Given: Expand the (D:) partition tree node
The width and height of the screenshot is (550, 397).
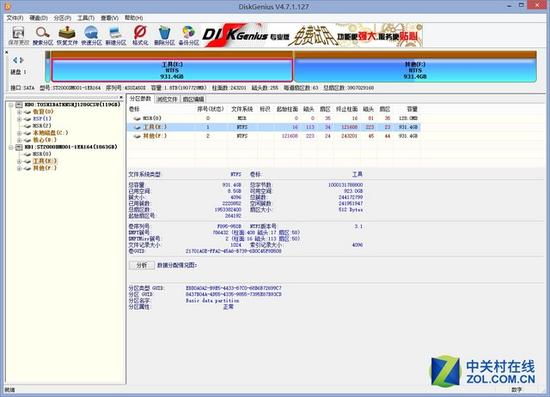Looking at the screenshot, I should [x=19, y=140].
